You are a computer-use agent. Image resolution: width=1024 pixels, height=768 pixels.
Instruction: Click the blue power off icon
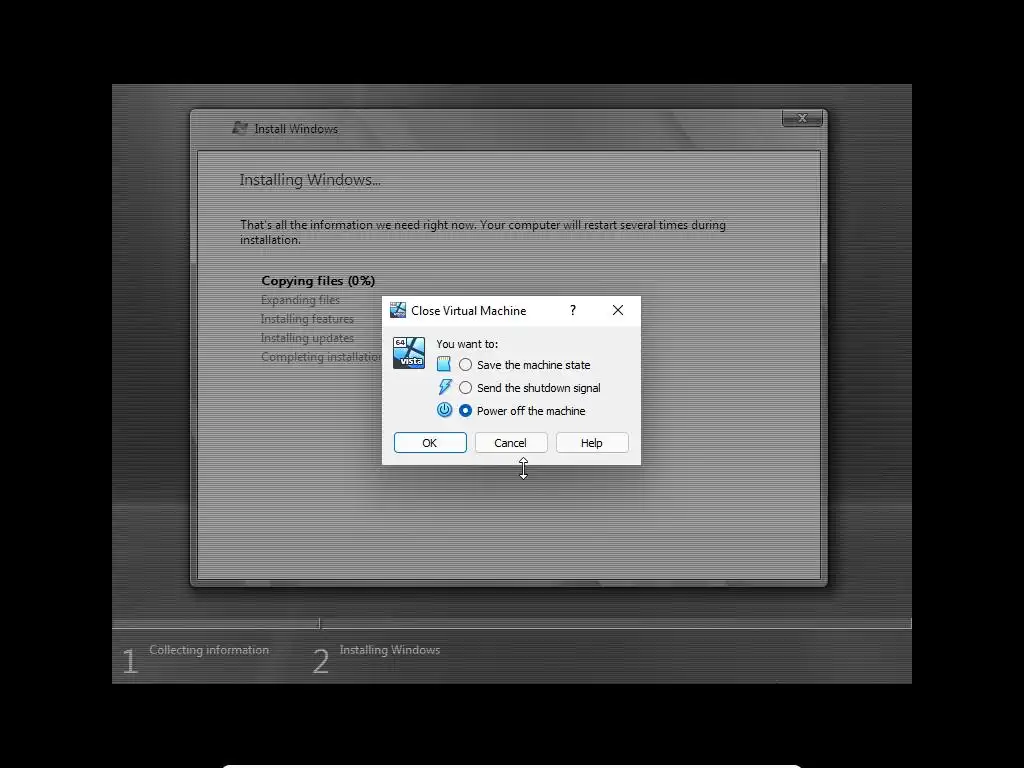tap(444, 410)
